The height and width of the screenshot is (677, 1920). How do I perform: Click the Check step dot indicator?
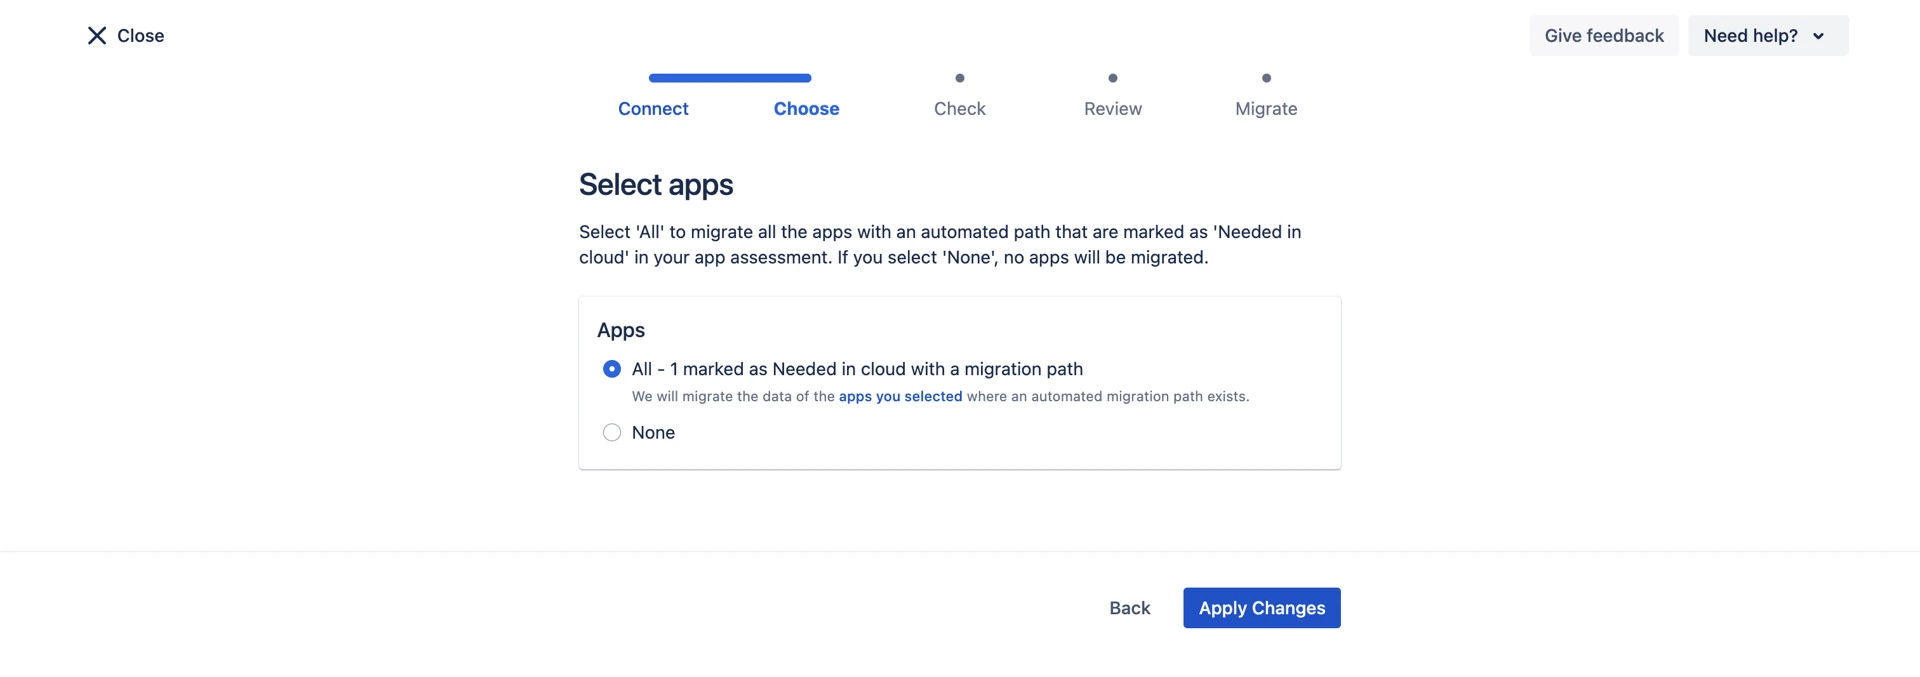click(x=959, y=78)
